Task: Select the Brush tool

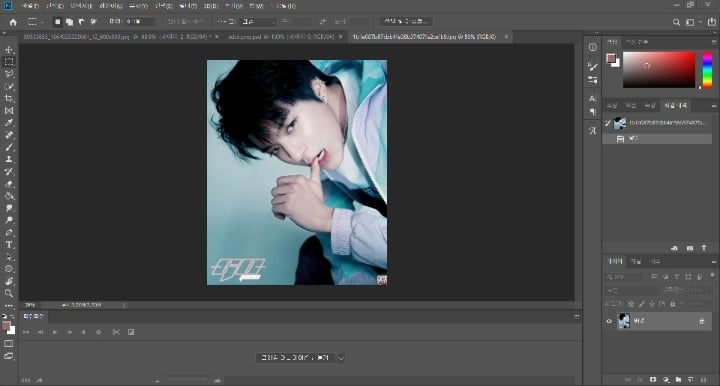Action: 9,147
